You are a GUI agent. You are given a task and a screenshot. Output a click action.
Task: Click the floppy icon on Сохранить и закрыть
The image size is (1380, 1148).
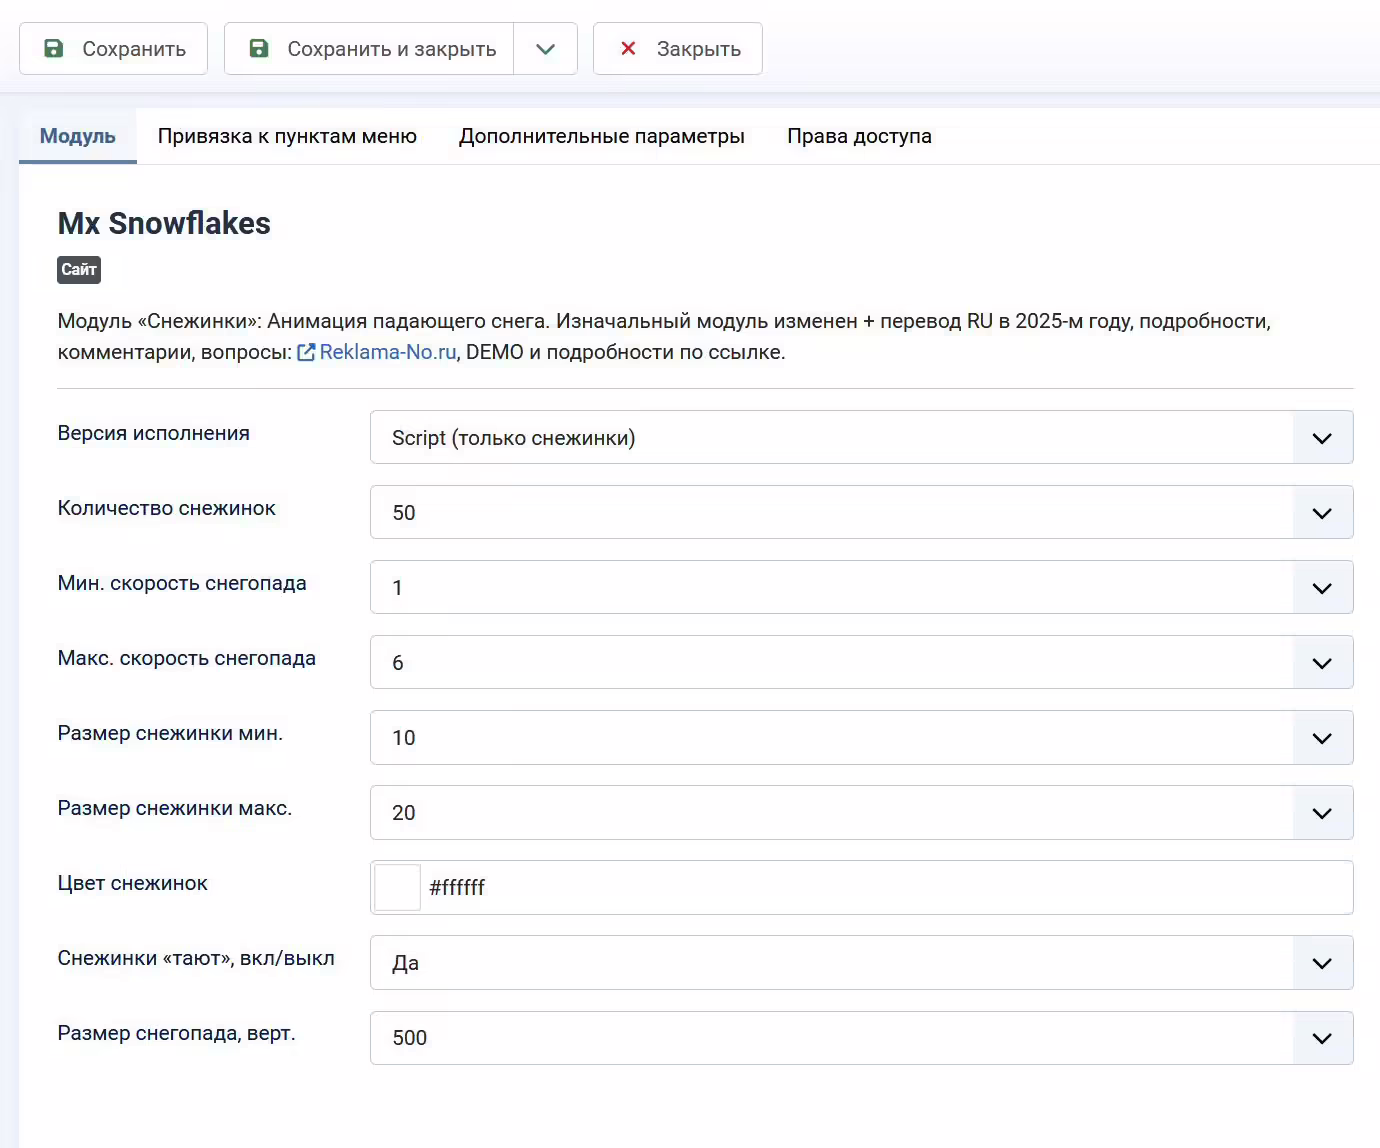coord(259,48)
